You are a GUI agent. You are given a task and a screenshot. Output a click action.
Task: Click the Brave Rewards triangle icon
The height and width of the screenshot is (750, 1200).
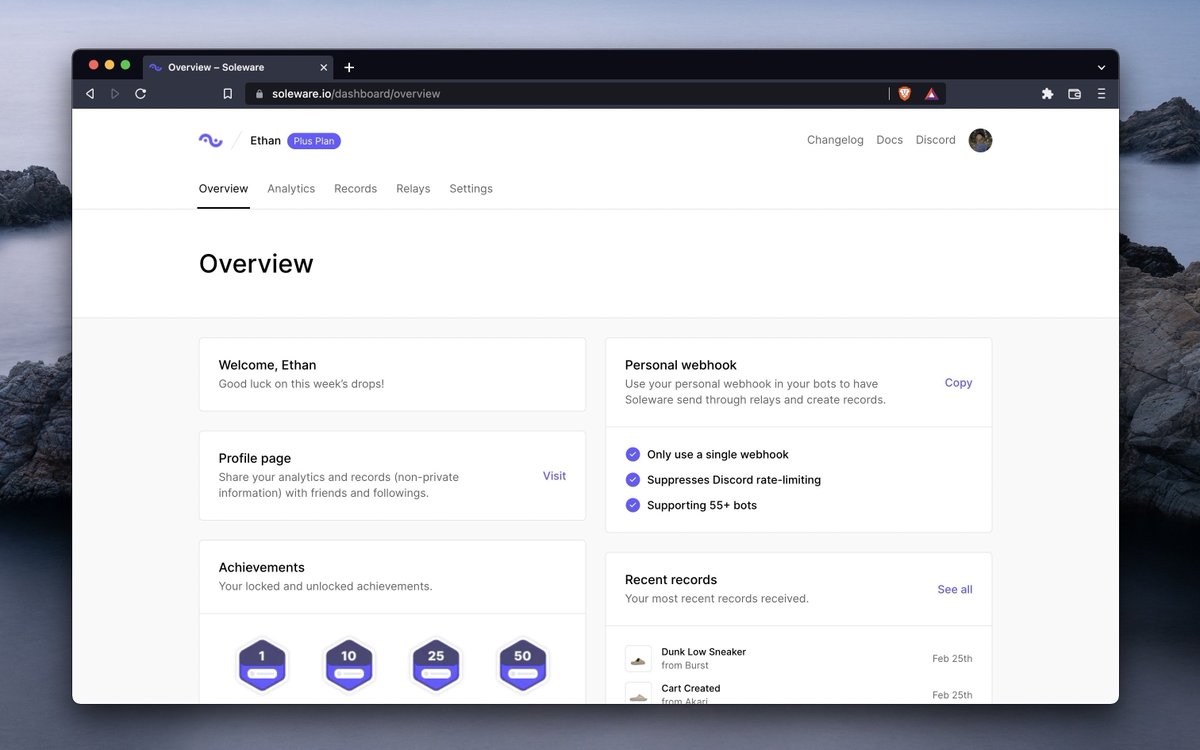pos(931,93)
